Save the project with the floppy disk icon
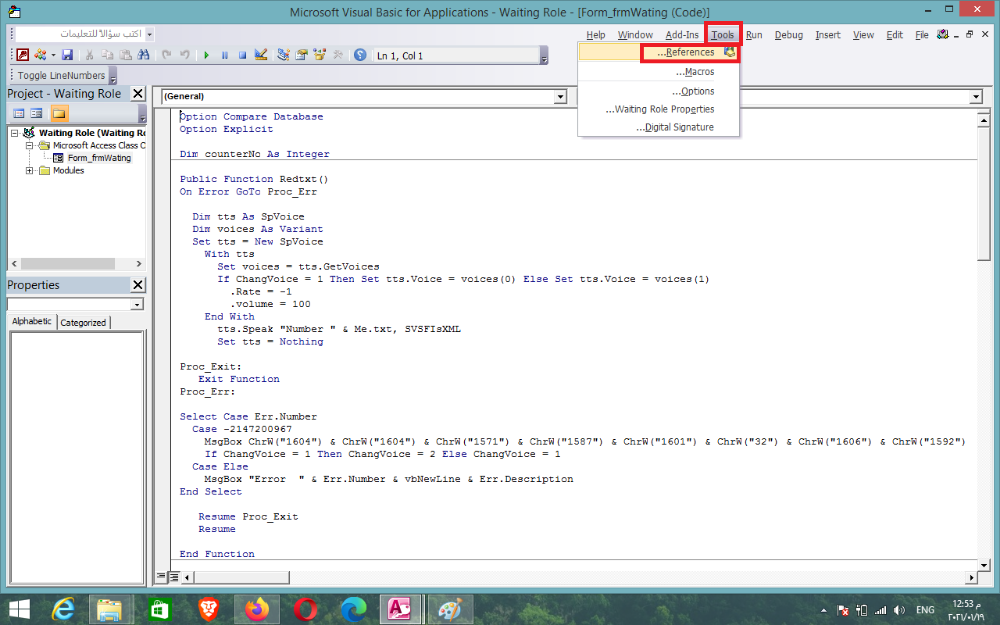1000x625 pixels. 68,55
